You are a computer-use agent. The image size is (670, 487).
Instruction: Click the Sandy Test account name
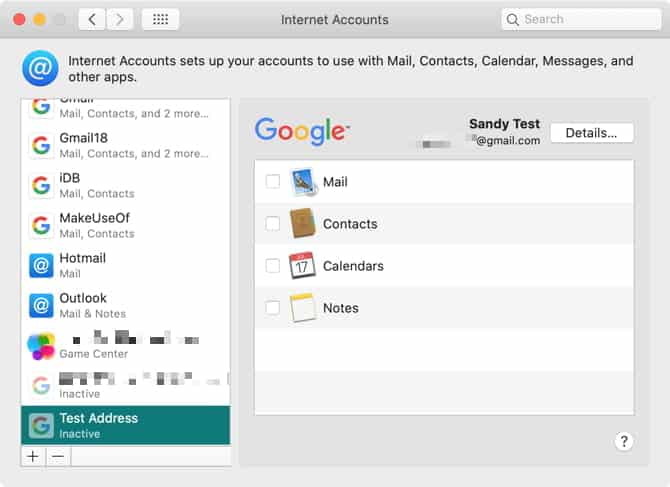(504, 124)
